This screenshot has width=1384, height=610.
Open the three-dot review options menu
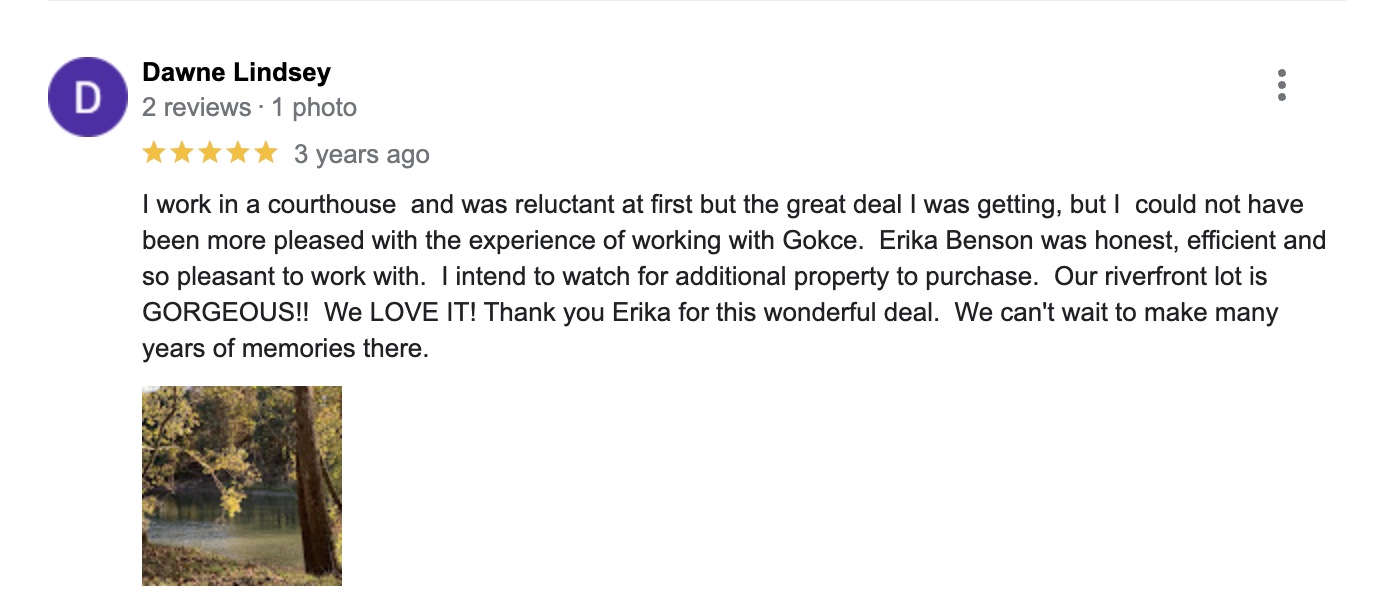(x=1281, y=86)
